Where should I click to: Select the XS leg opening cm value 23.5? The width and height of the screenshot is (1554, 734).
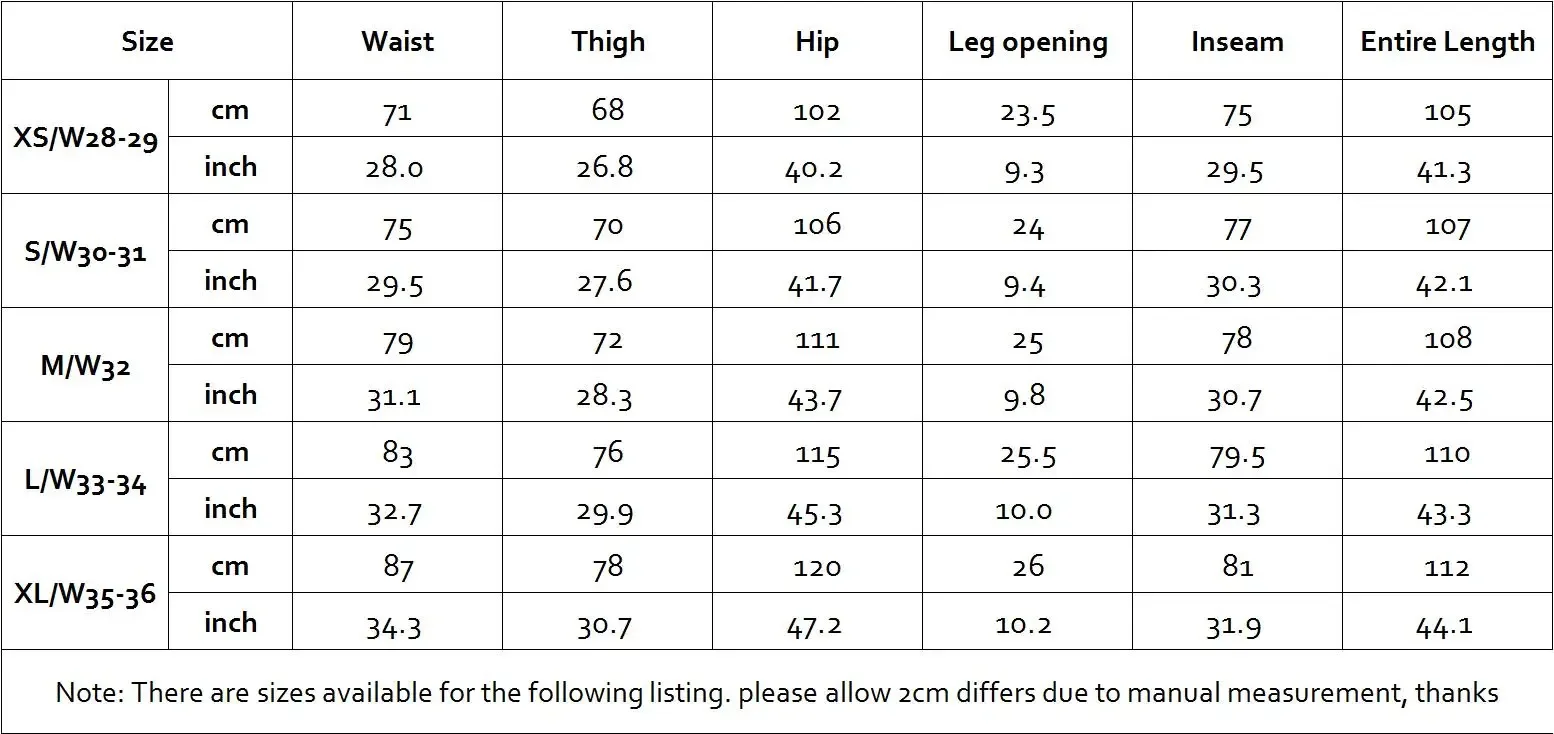[x=1027, y=112]
